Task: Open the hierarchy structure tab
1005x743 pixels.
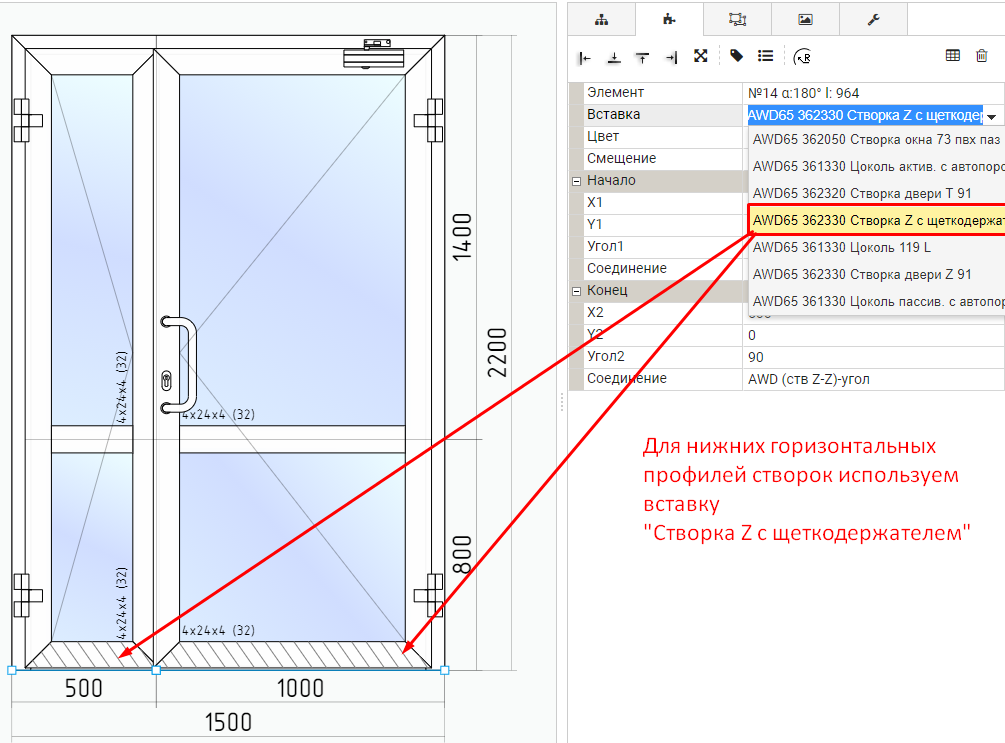Action: [601, 20]
